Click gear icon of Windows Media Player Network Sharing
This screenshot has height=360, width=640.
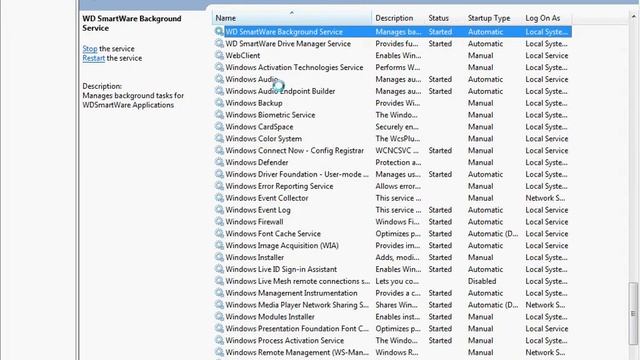[x=219, y=304]
